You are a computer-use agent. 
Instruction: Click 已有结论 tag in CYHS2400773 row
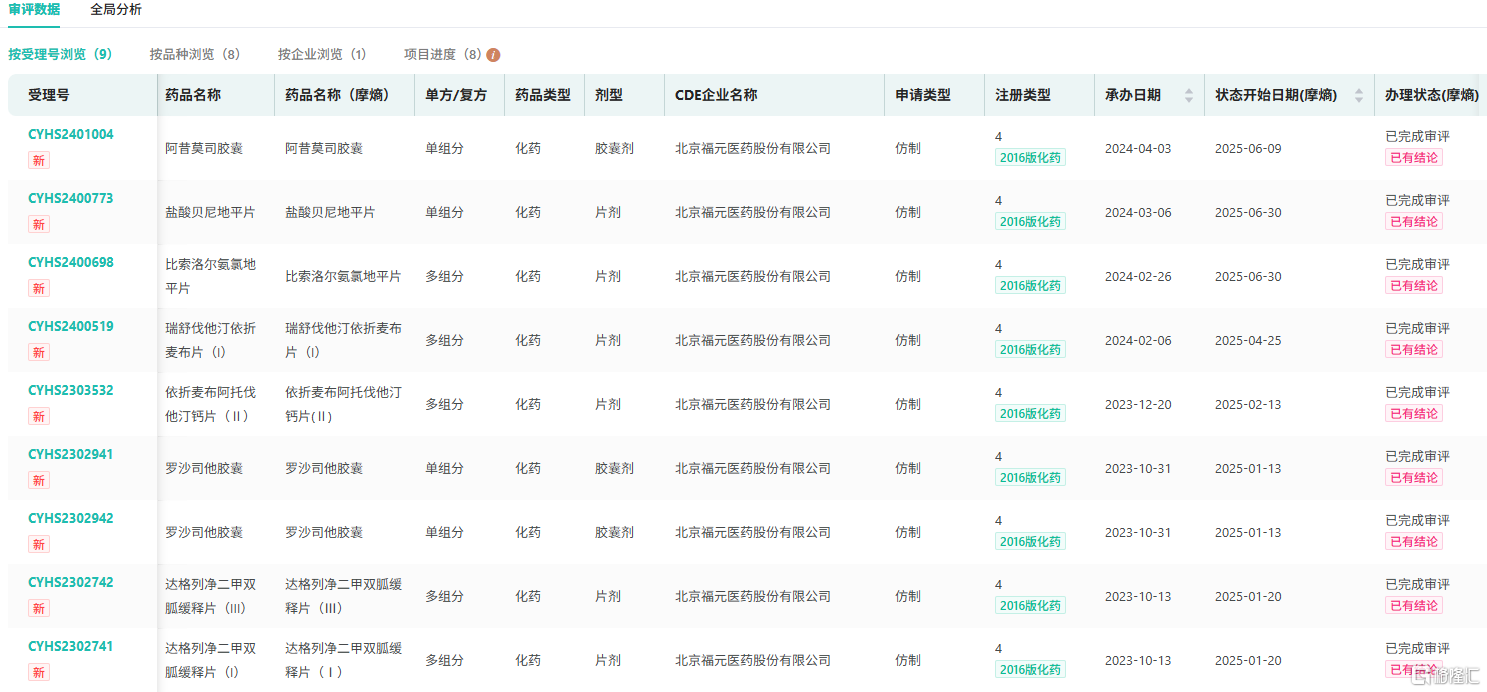coord(1414,221)
